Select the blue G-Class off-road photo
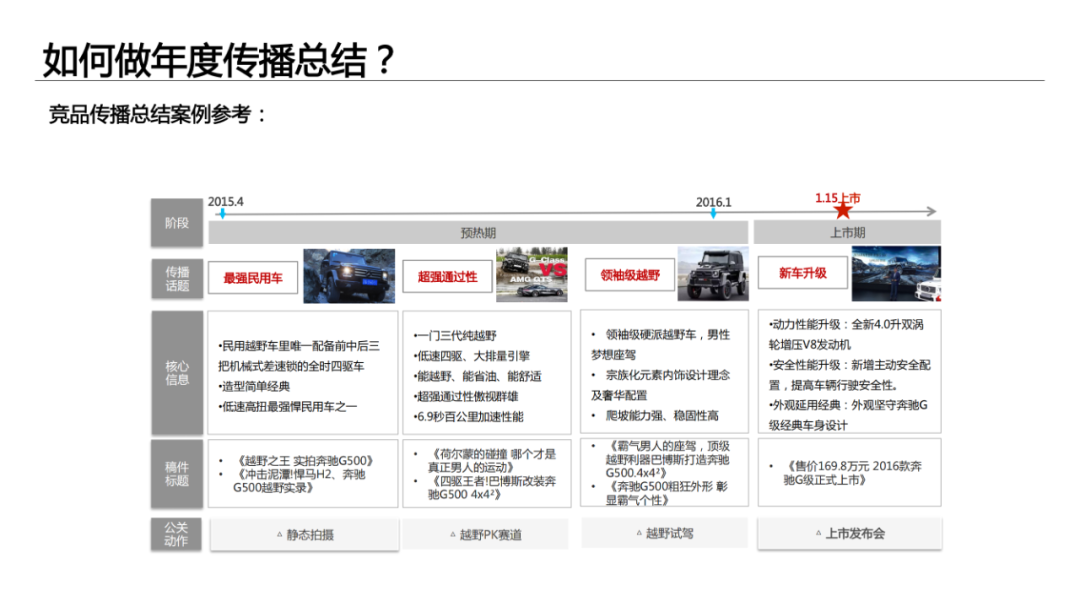1080x607 pixels. [x=349, y=276]
